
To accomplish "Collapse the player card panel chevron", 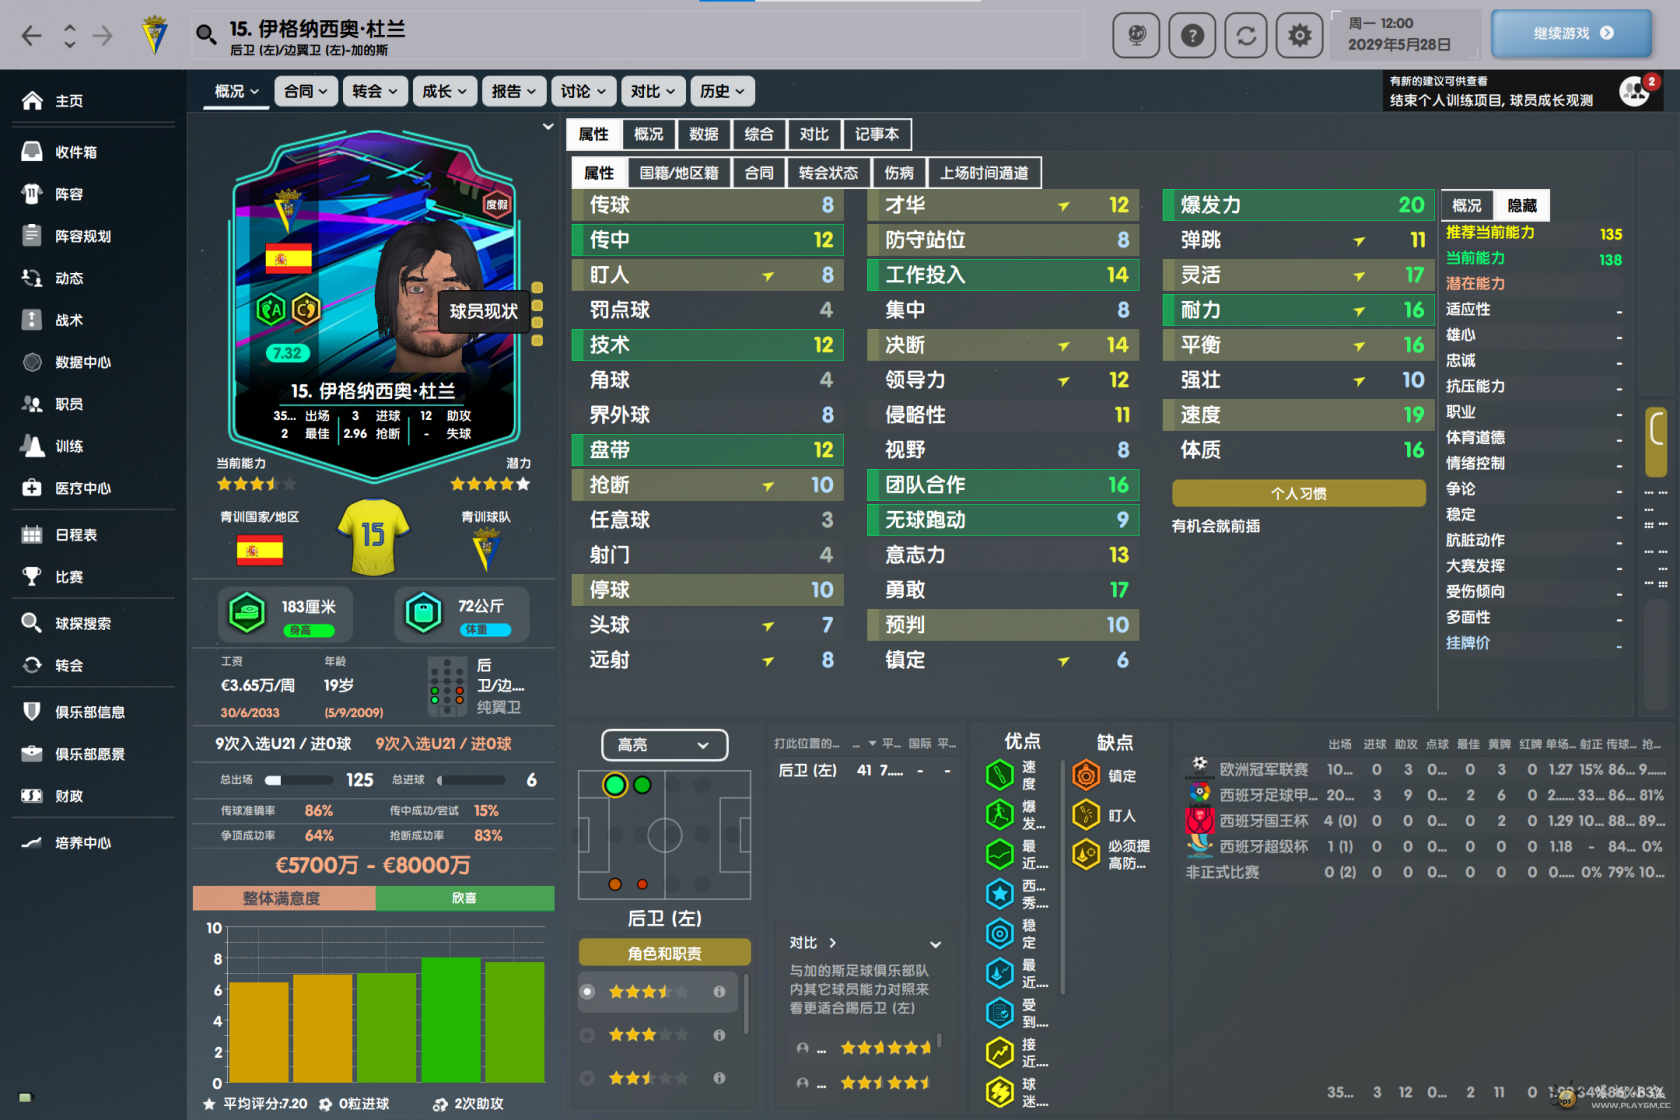I will pyautogui.click(x=547, y=127).
